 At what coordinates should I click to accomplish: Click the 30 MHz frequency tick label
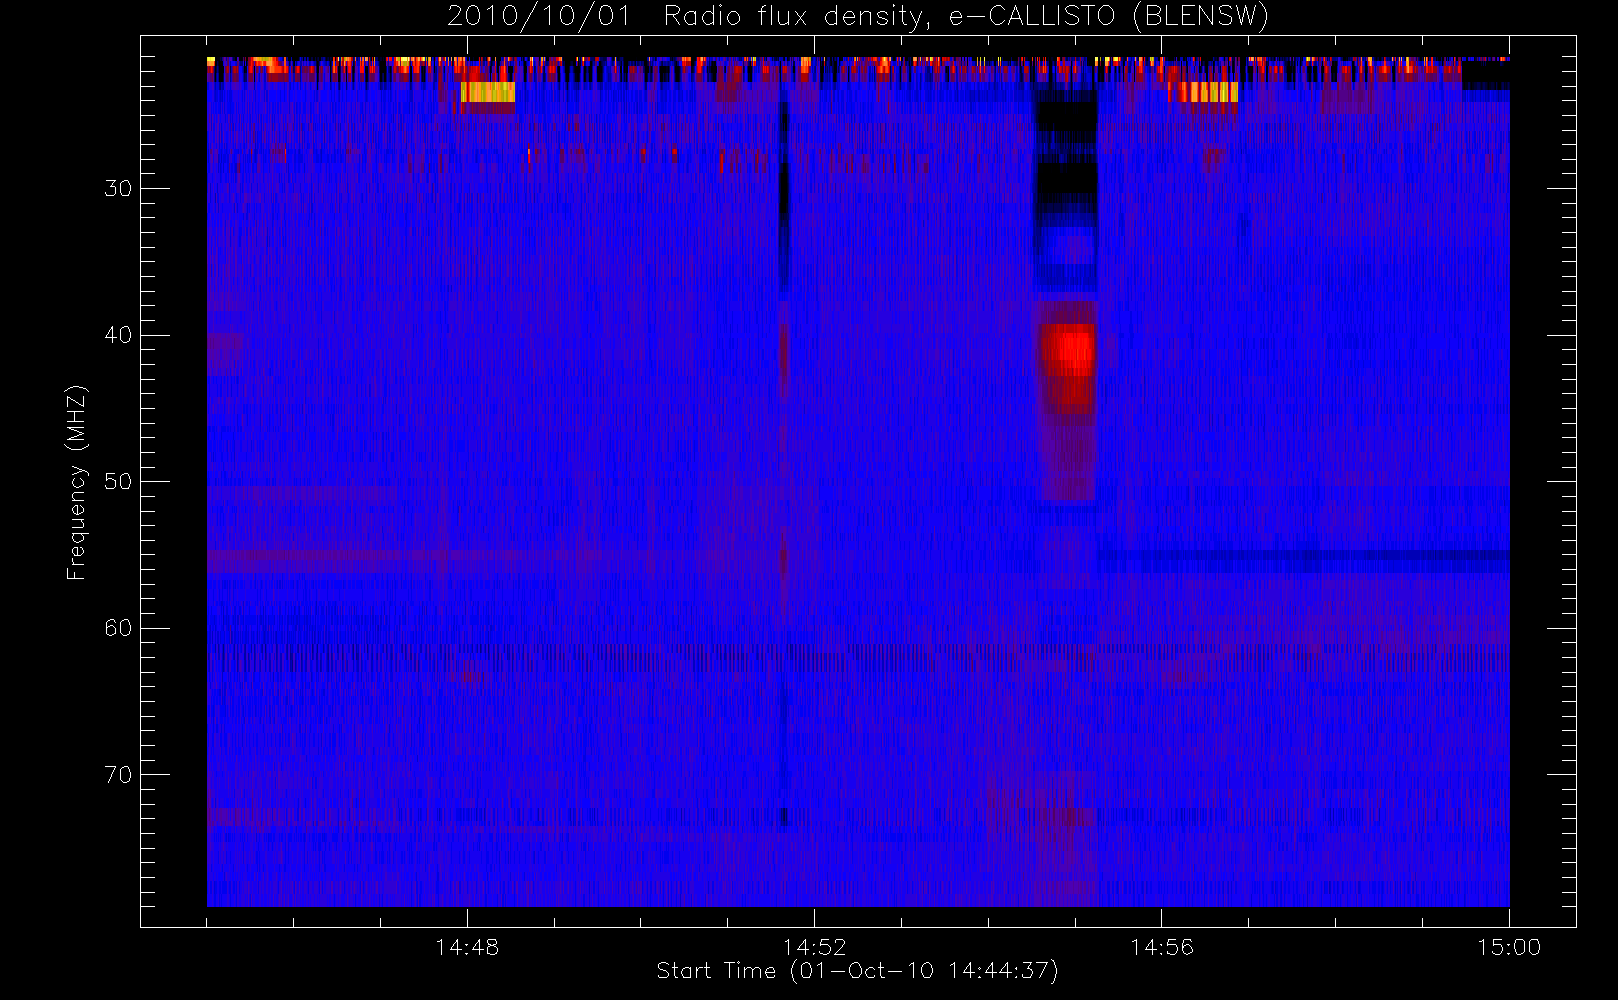point(118,189)
